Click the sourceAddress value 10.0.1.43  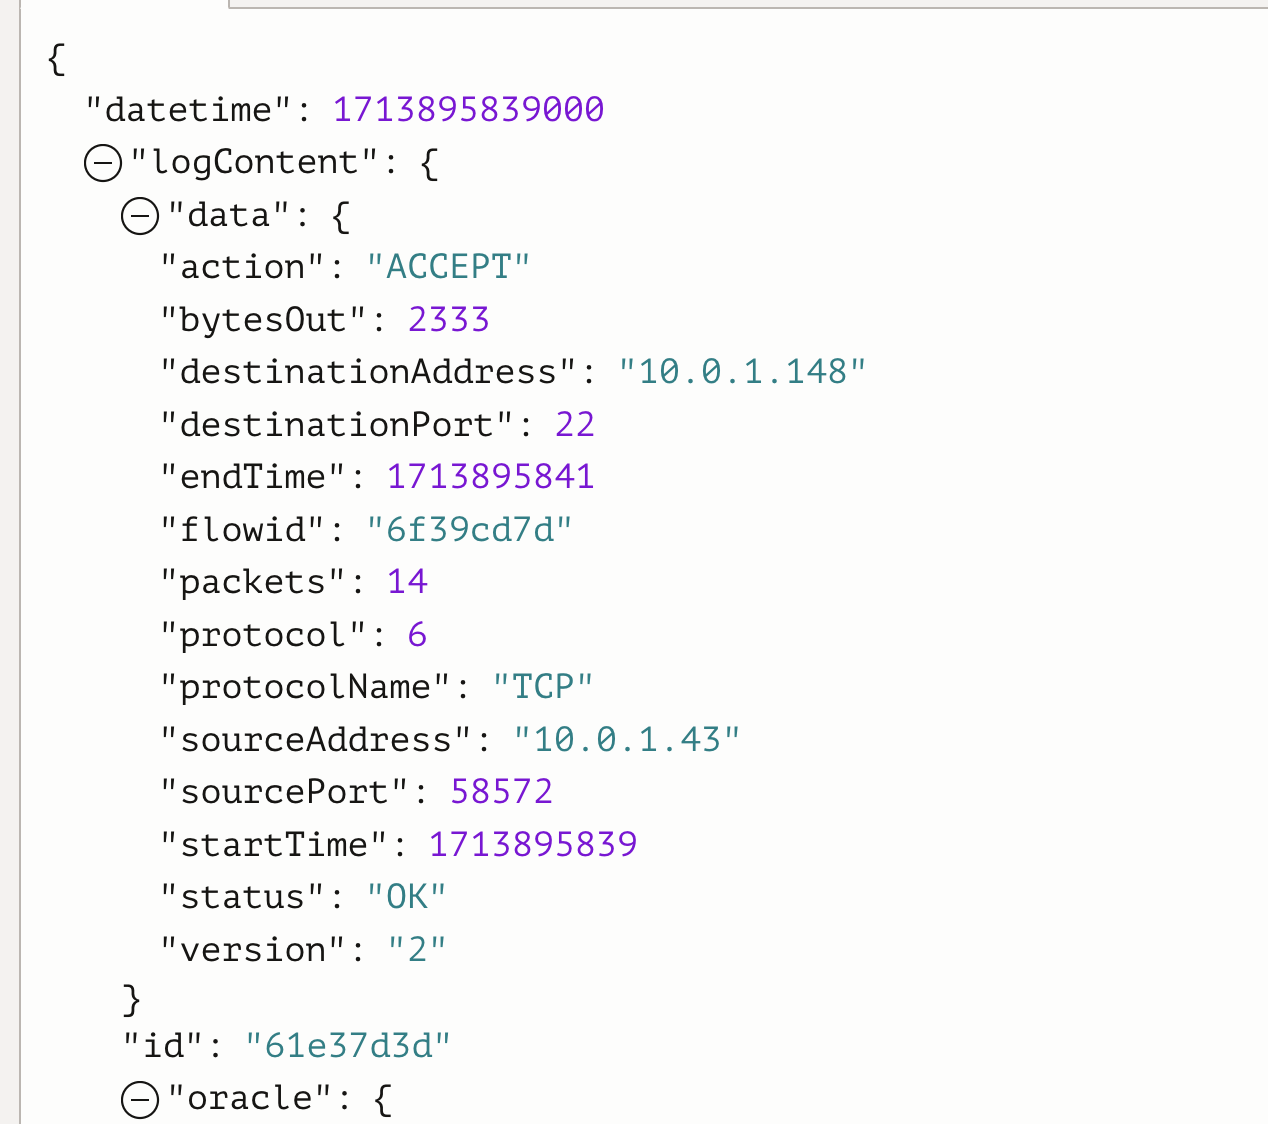tap(627, 740)
